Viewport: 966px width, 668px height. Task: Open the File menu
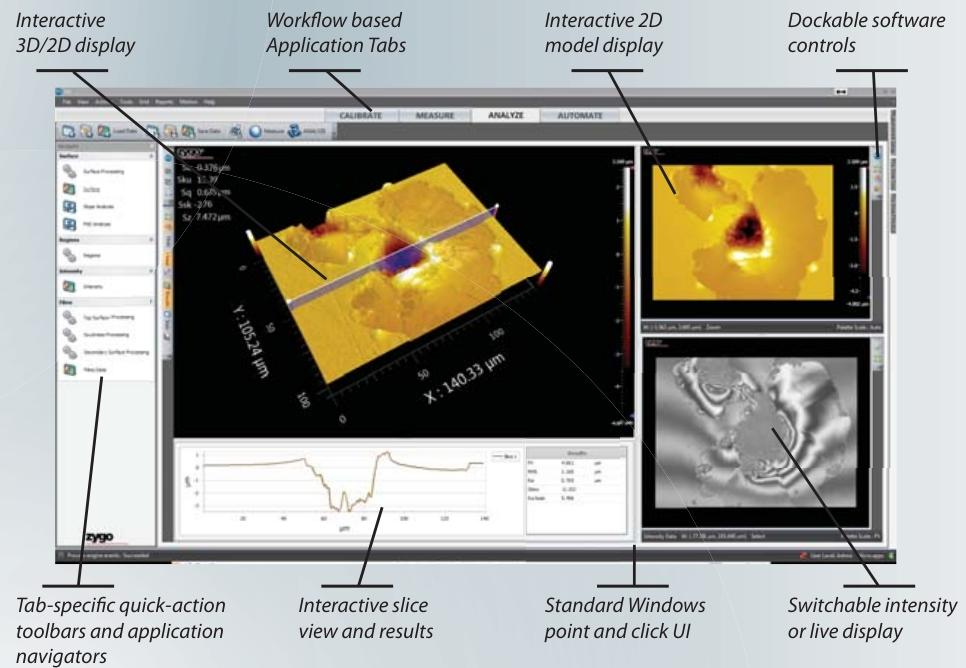[x=67, y=102]
